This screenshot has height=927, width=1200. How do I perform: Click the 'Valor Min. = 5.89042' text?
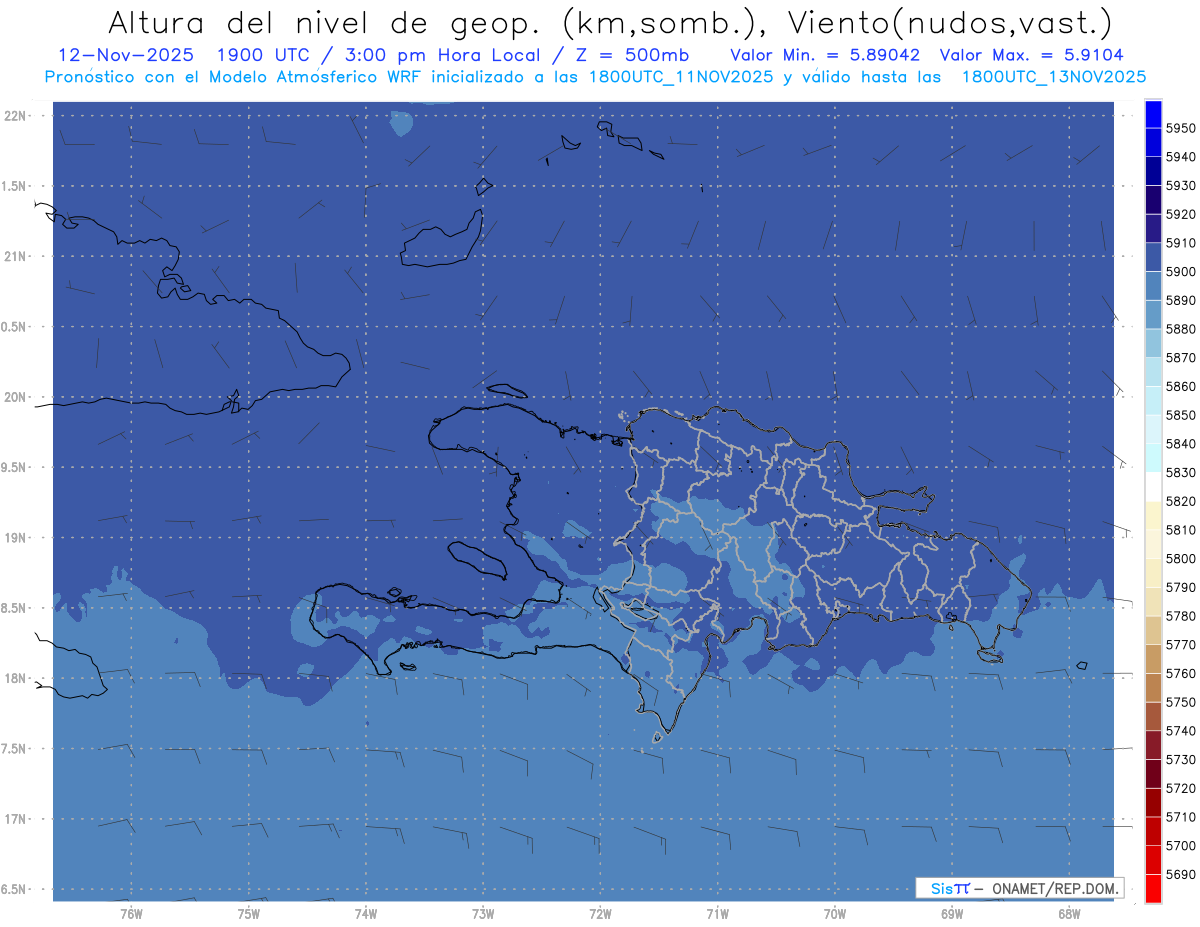[x=825, y=55]
